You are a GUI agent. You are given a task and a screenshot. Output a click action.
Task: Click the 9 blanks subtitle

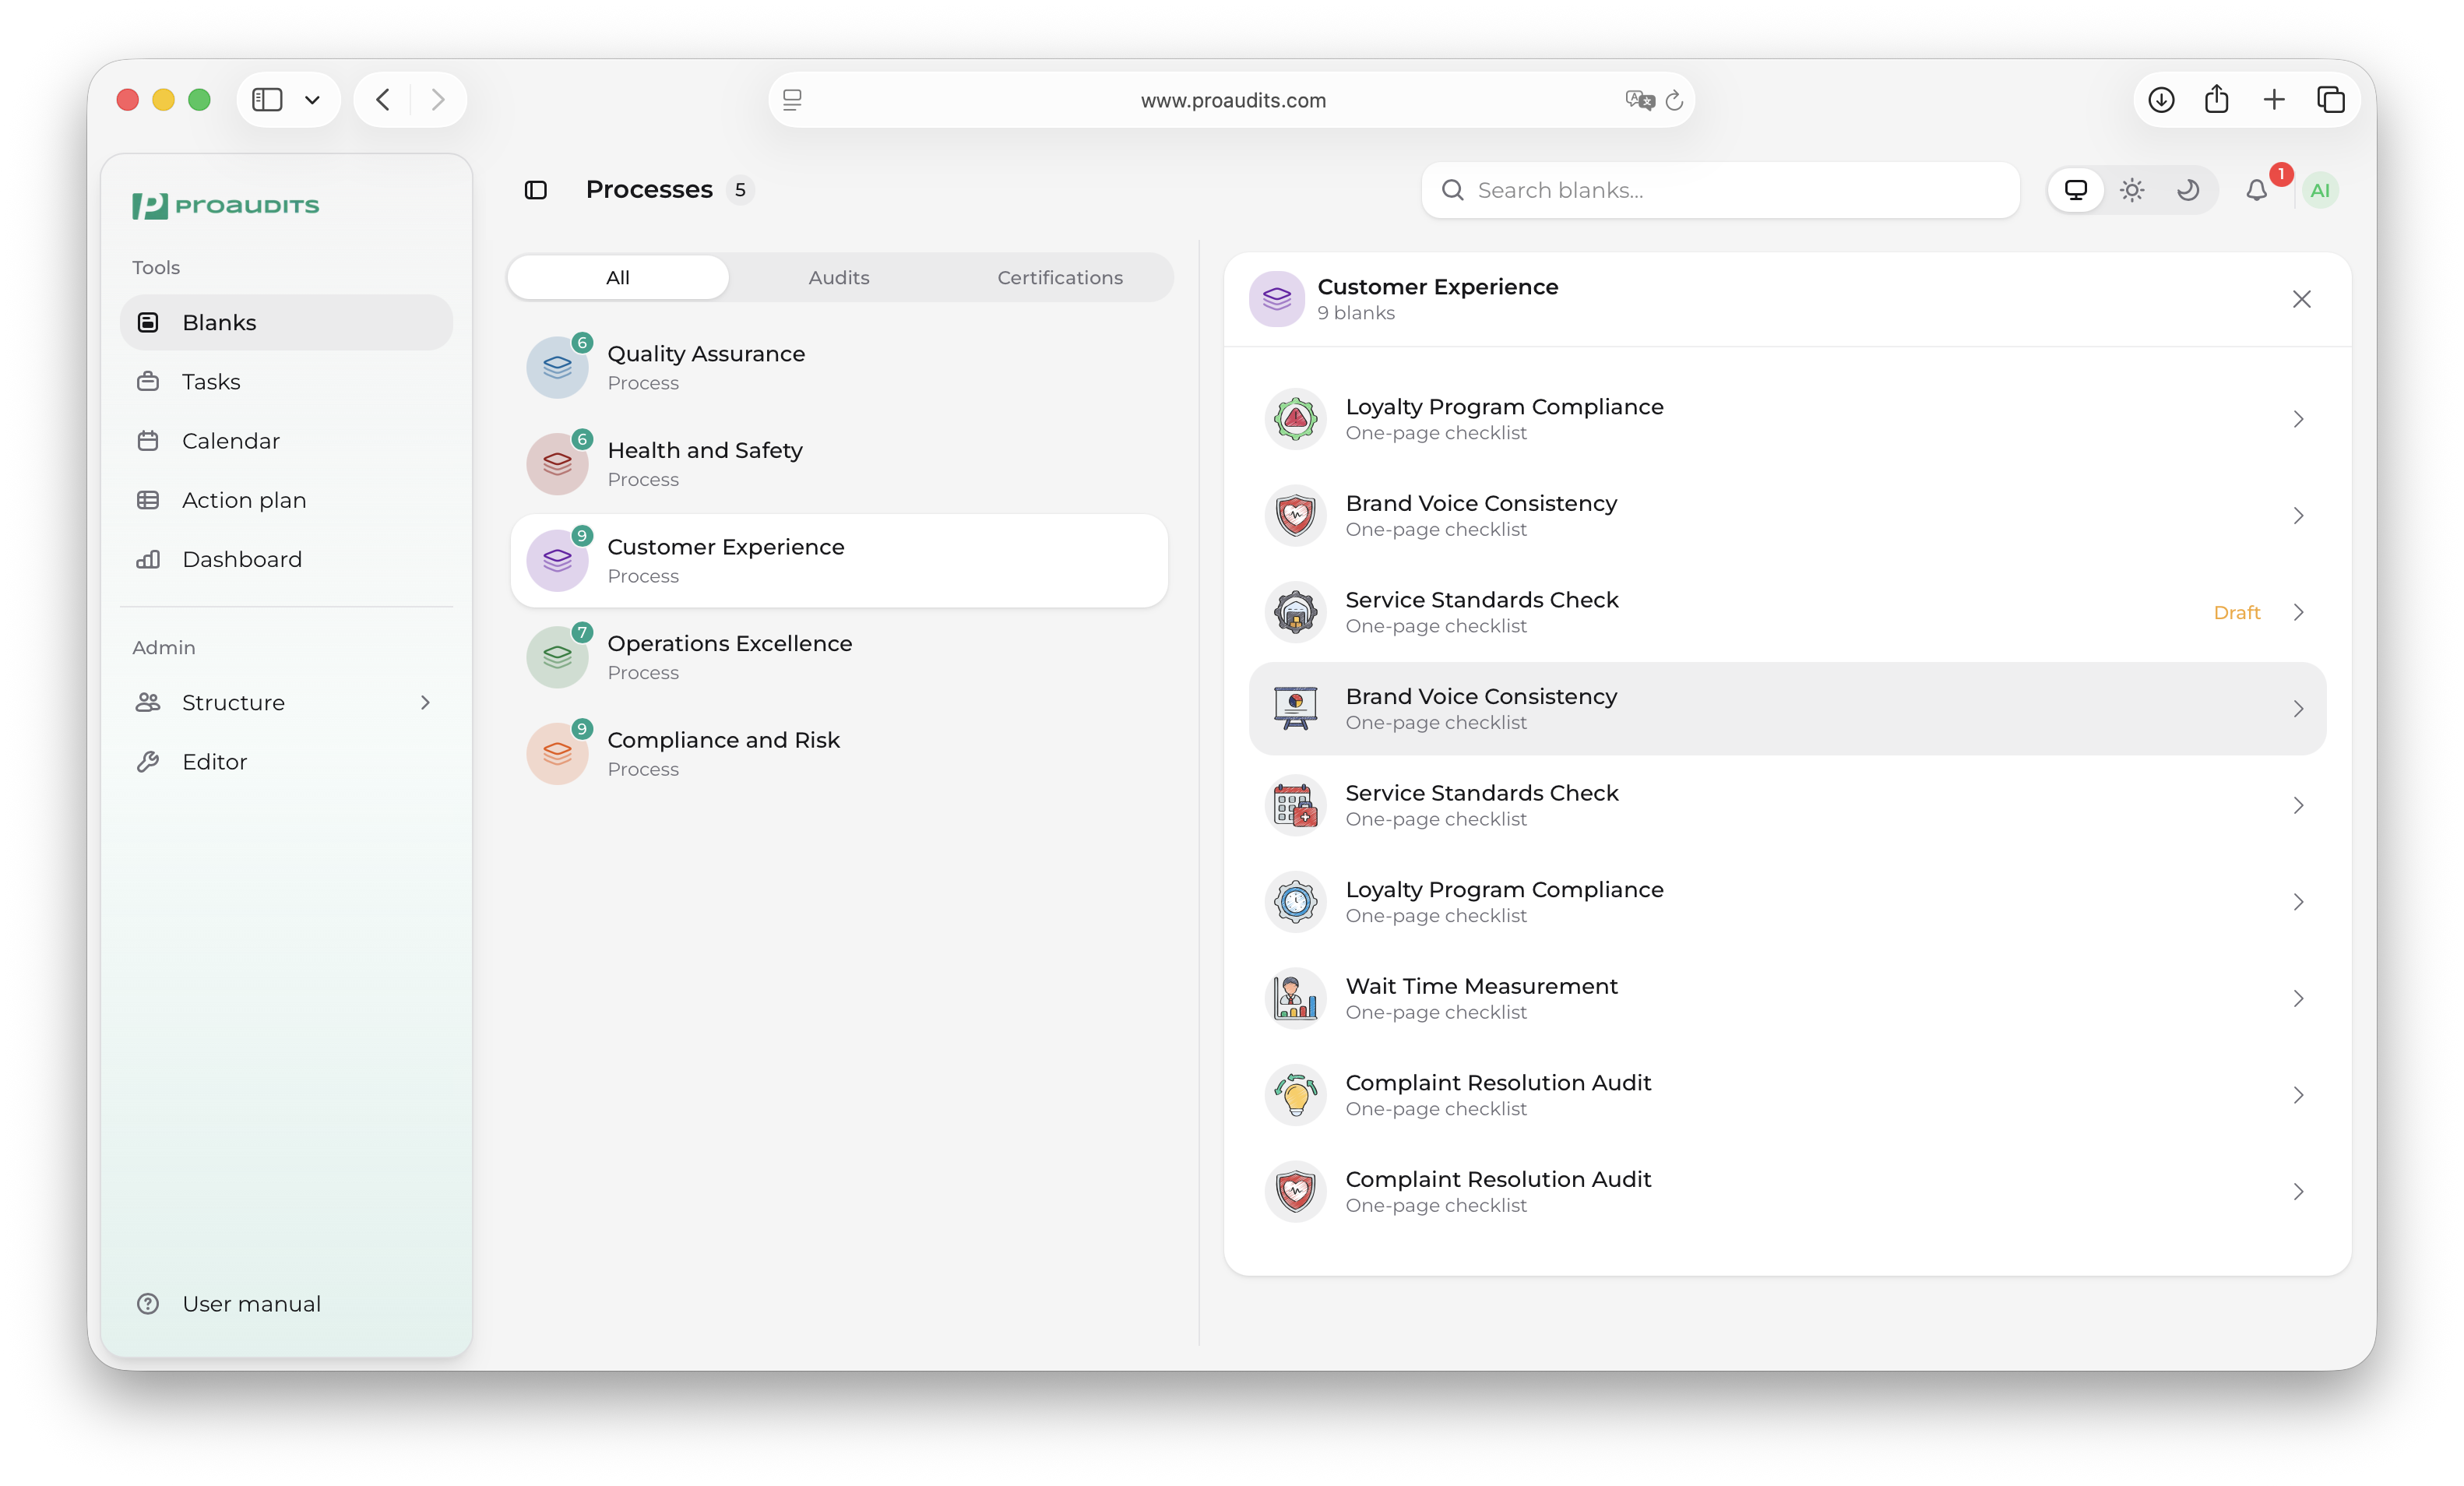click(1355, 313)
